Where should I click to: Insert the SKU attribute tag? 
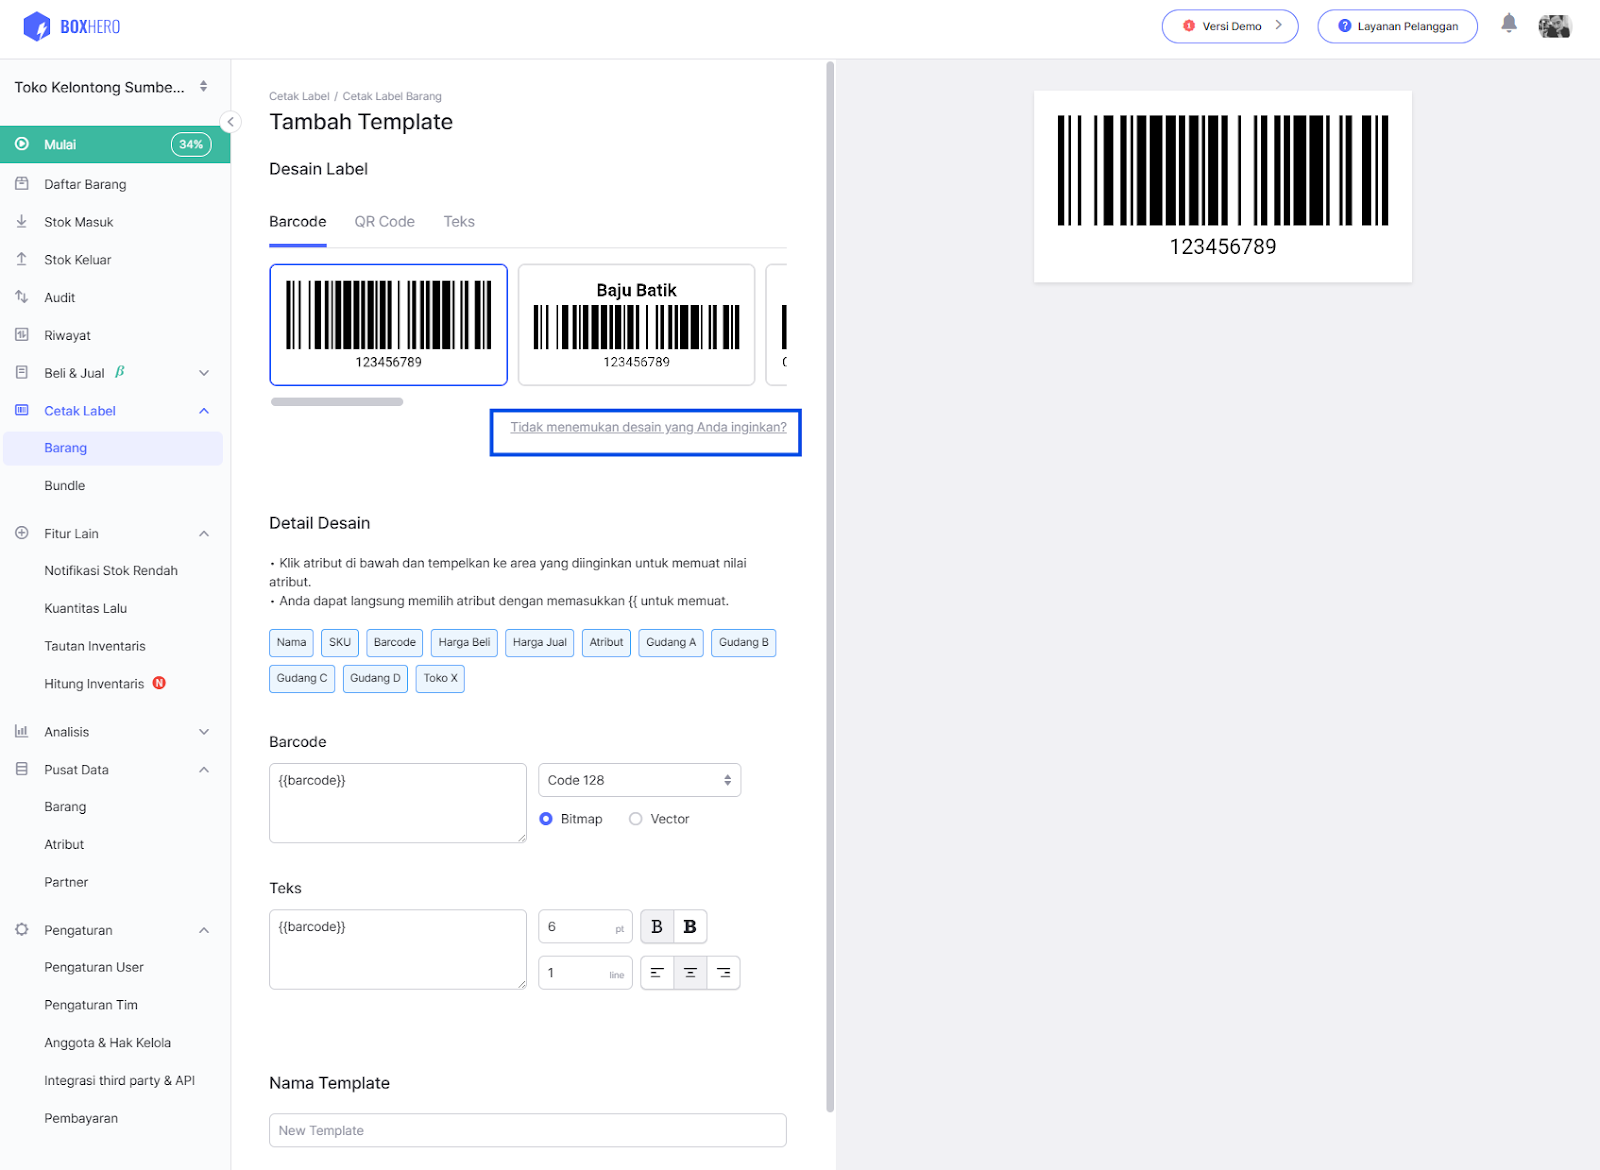coord(340,642)
